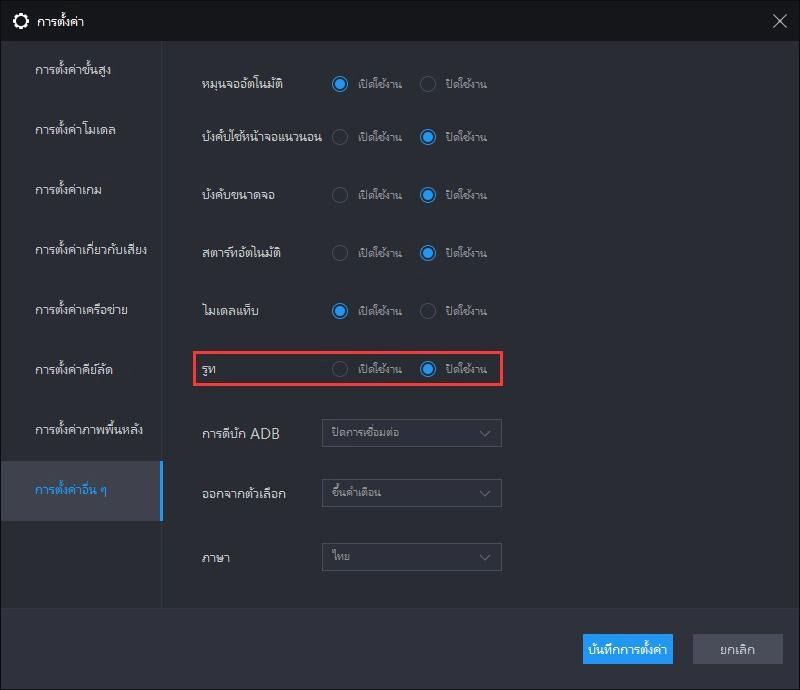Viewport: 800px width, 690px height.
Task: Enable force horizontal screen orientation
Action: 340,137
